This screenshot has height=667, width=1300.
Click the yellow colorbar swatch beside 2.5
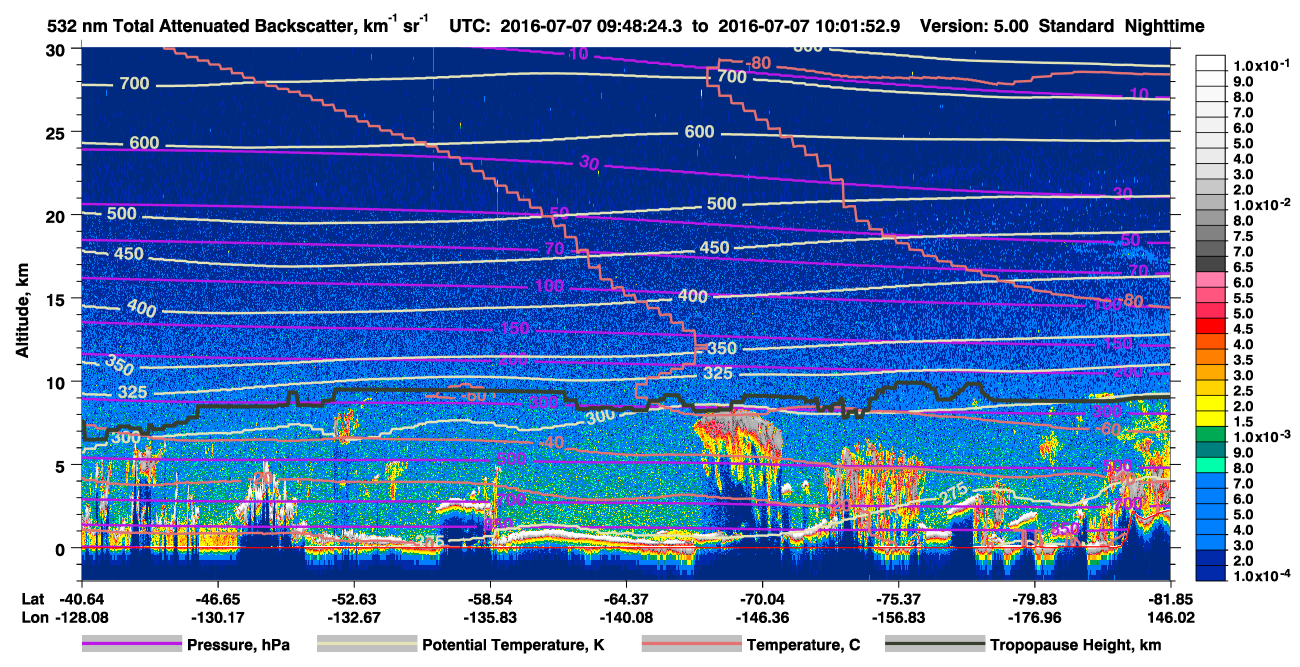click(1211, 388)
